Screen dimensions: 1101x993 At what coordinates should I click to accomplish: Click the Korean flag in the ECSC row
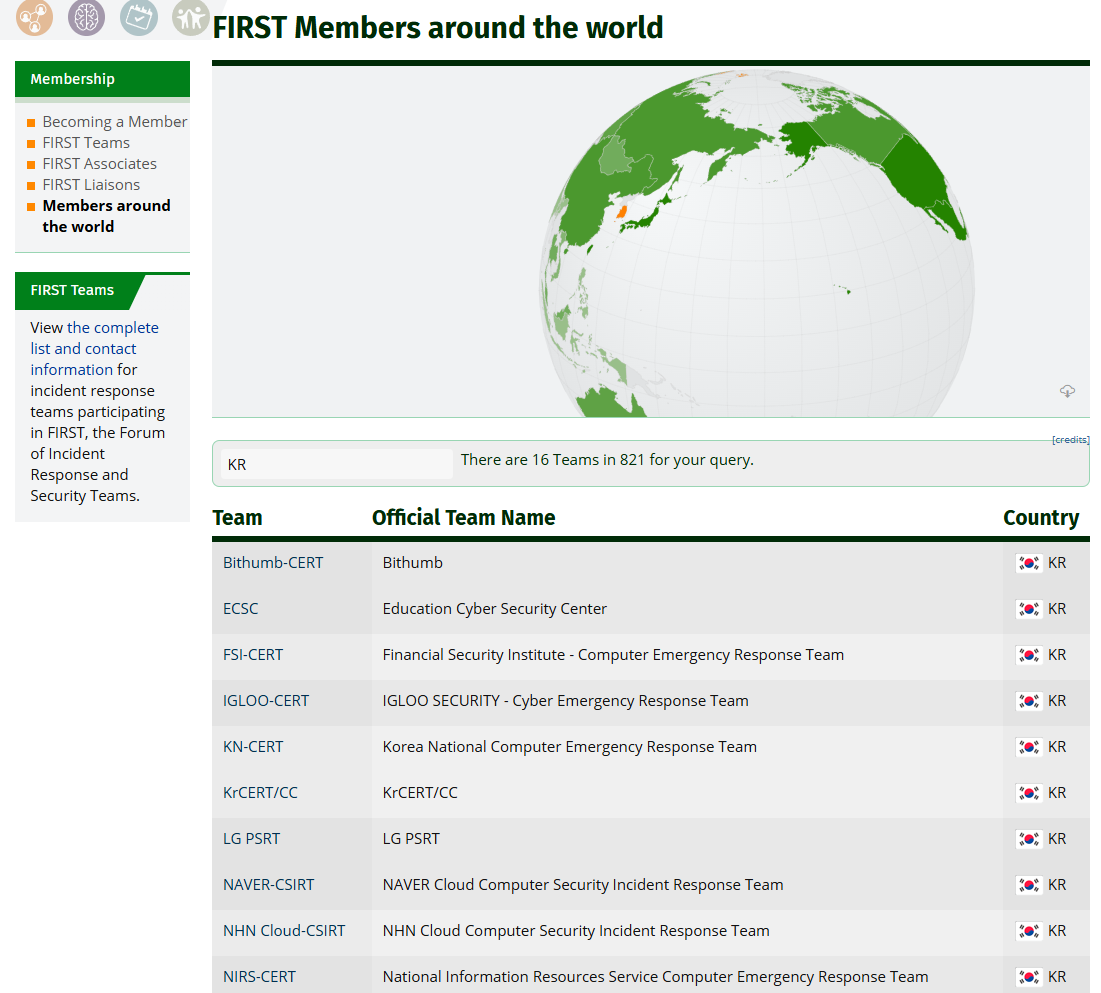pyautogui.click(x=1029, y=609)
